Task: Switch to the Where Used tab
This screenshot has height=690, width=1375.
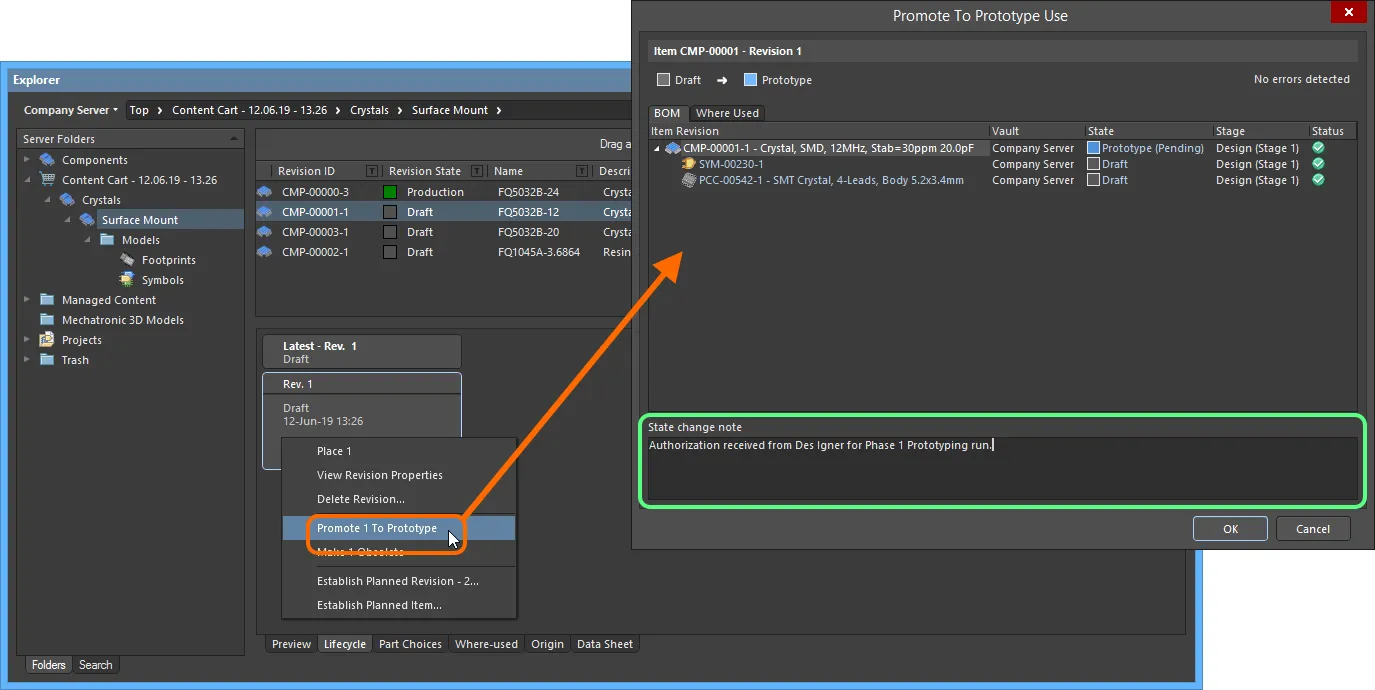Action: (x=727, y=113)
